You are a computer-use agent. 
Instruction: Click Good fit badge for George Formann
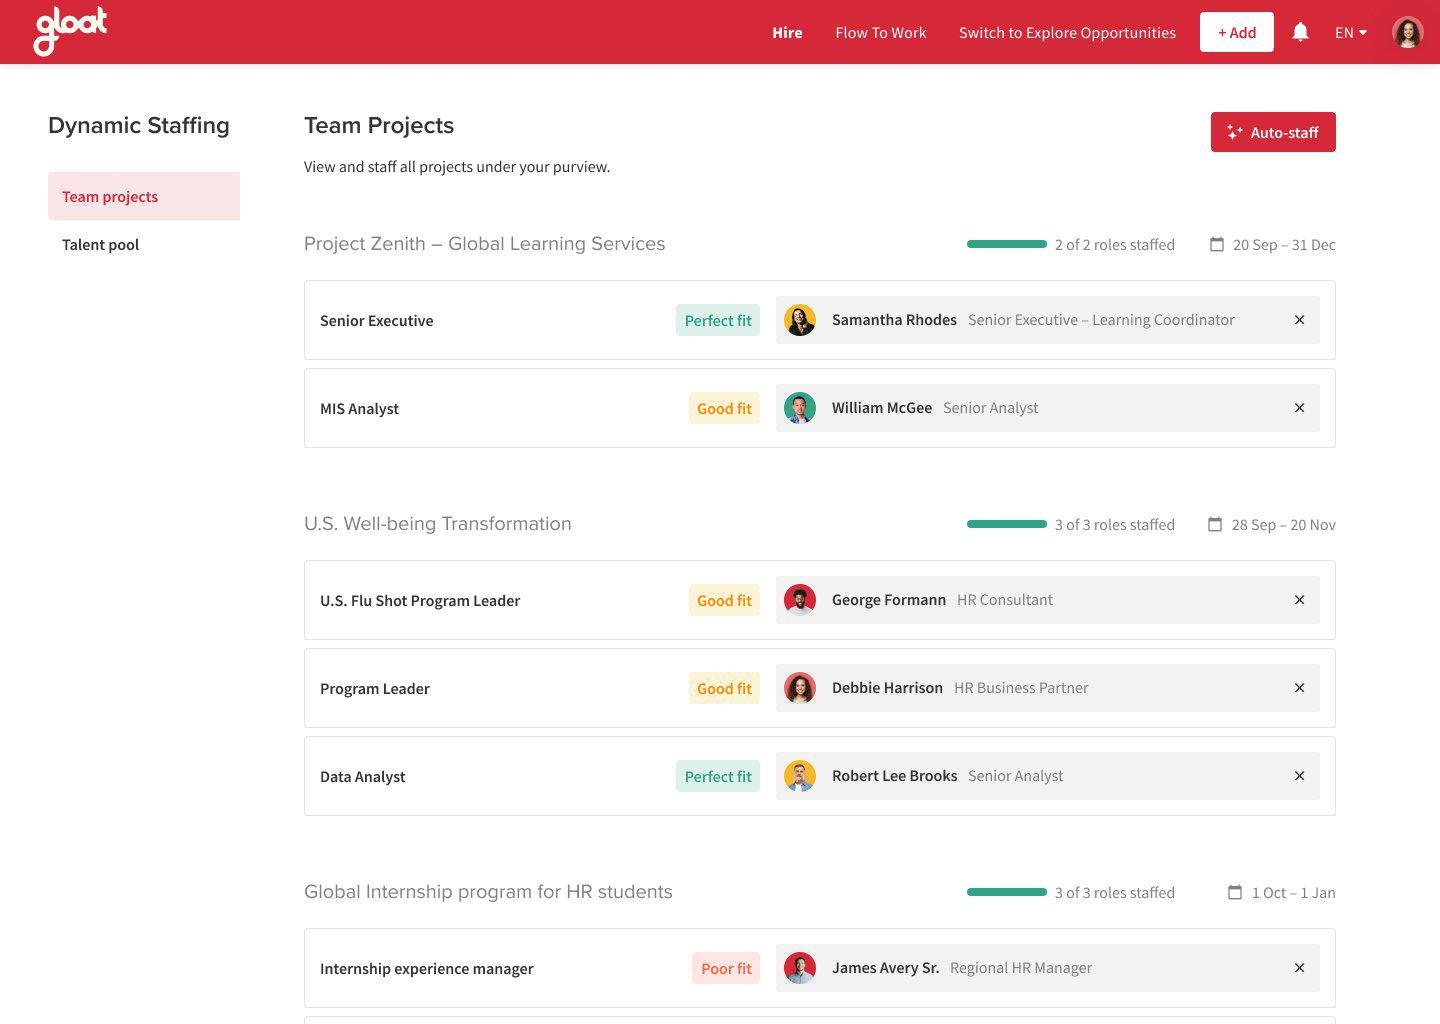click(x=724, y=600)
